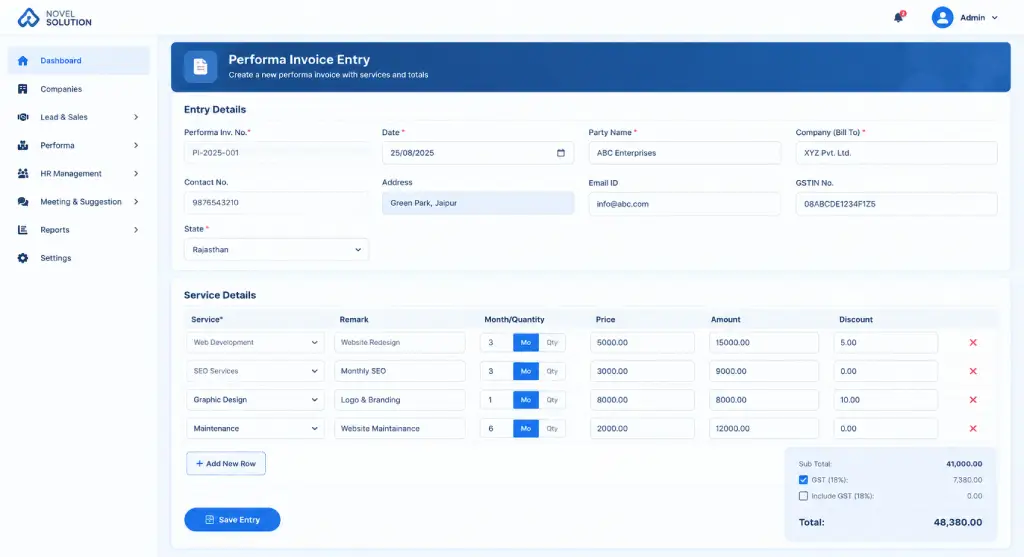Delete the Web Development service row
The height and width of the screenshot is (557, 1024).
click(972, 342)
